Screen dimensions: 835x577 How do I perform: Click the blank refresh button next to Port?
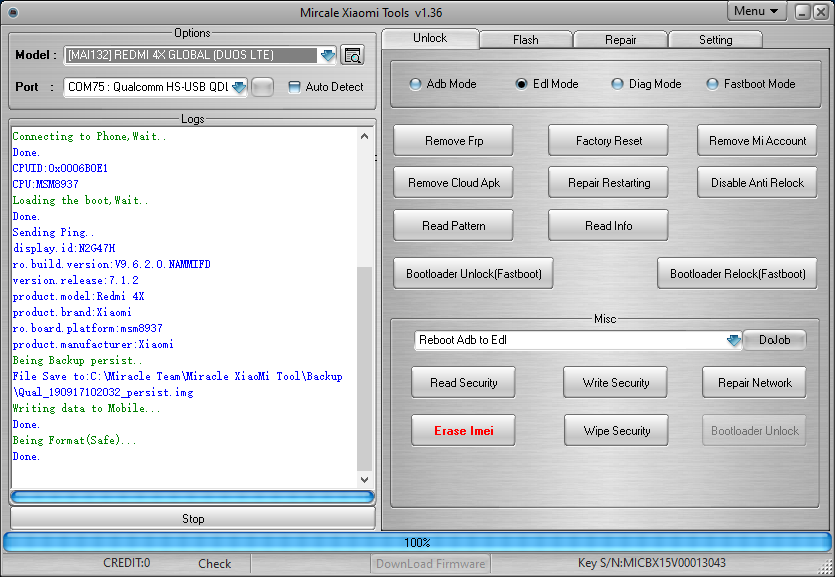262,87
